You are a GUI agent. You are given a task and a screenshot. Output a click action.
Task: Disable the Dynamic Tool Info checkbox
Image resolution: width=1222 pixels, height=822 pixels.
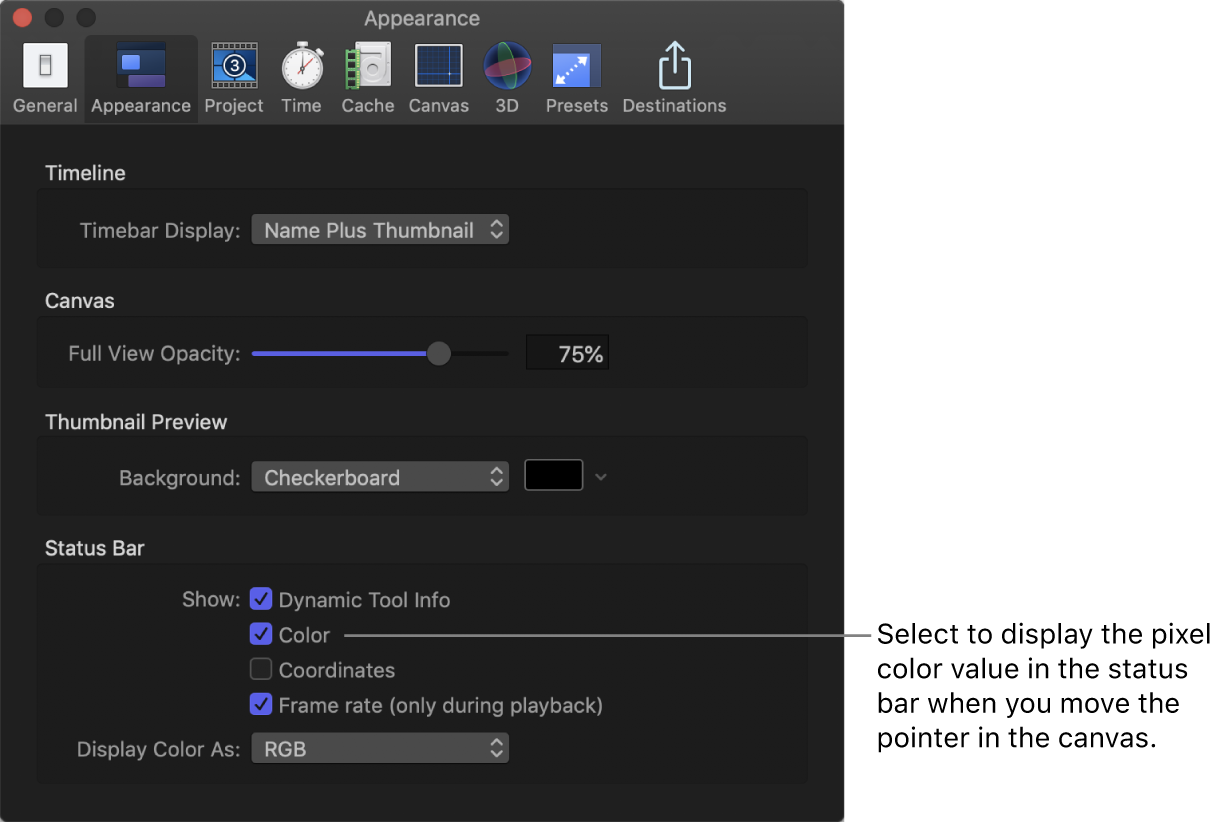[x=261, y=599]
